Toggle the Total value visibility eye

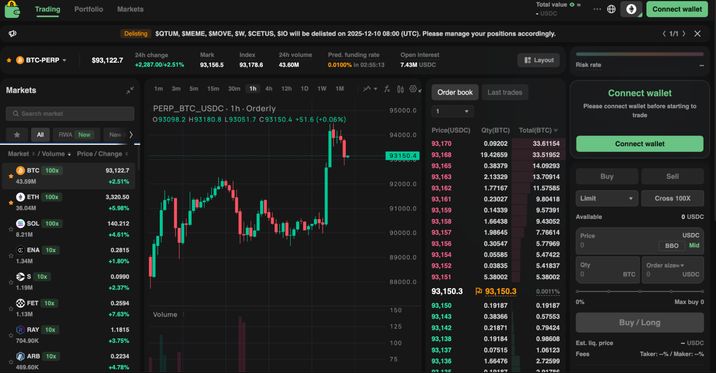click(572, 5)
